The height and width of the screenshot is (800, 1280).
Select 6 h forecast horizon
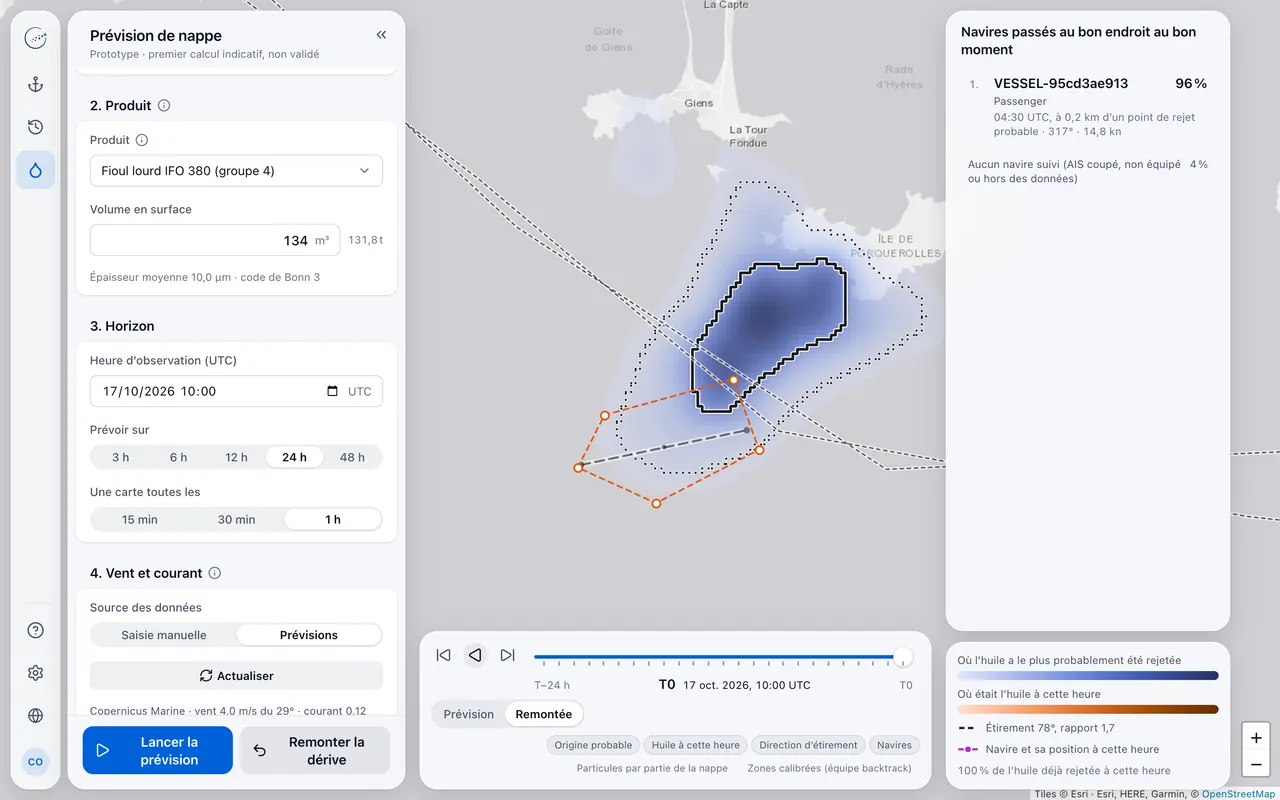178,457
